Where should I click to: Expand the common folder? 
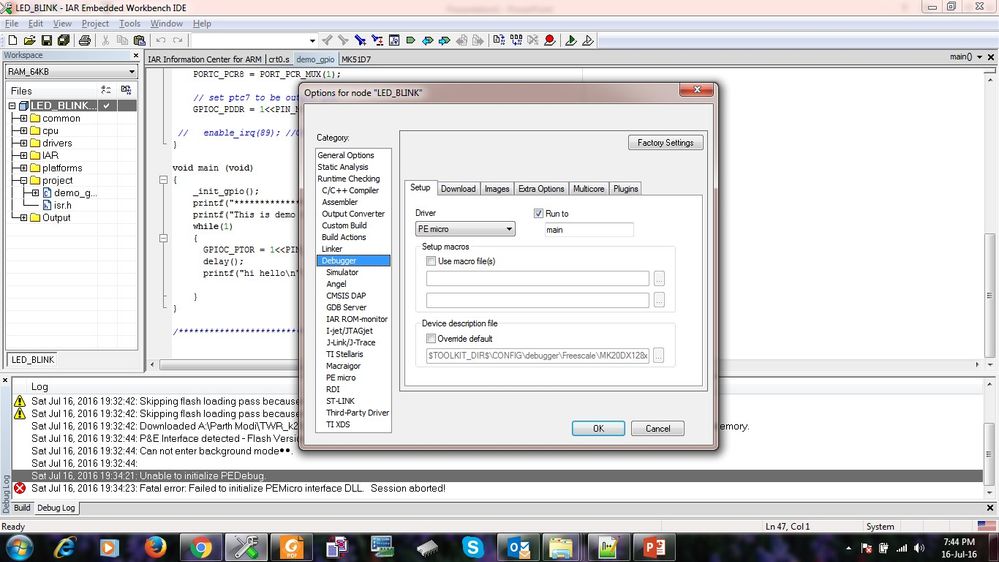coord(24,119)
